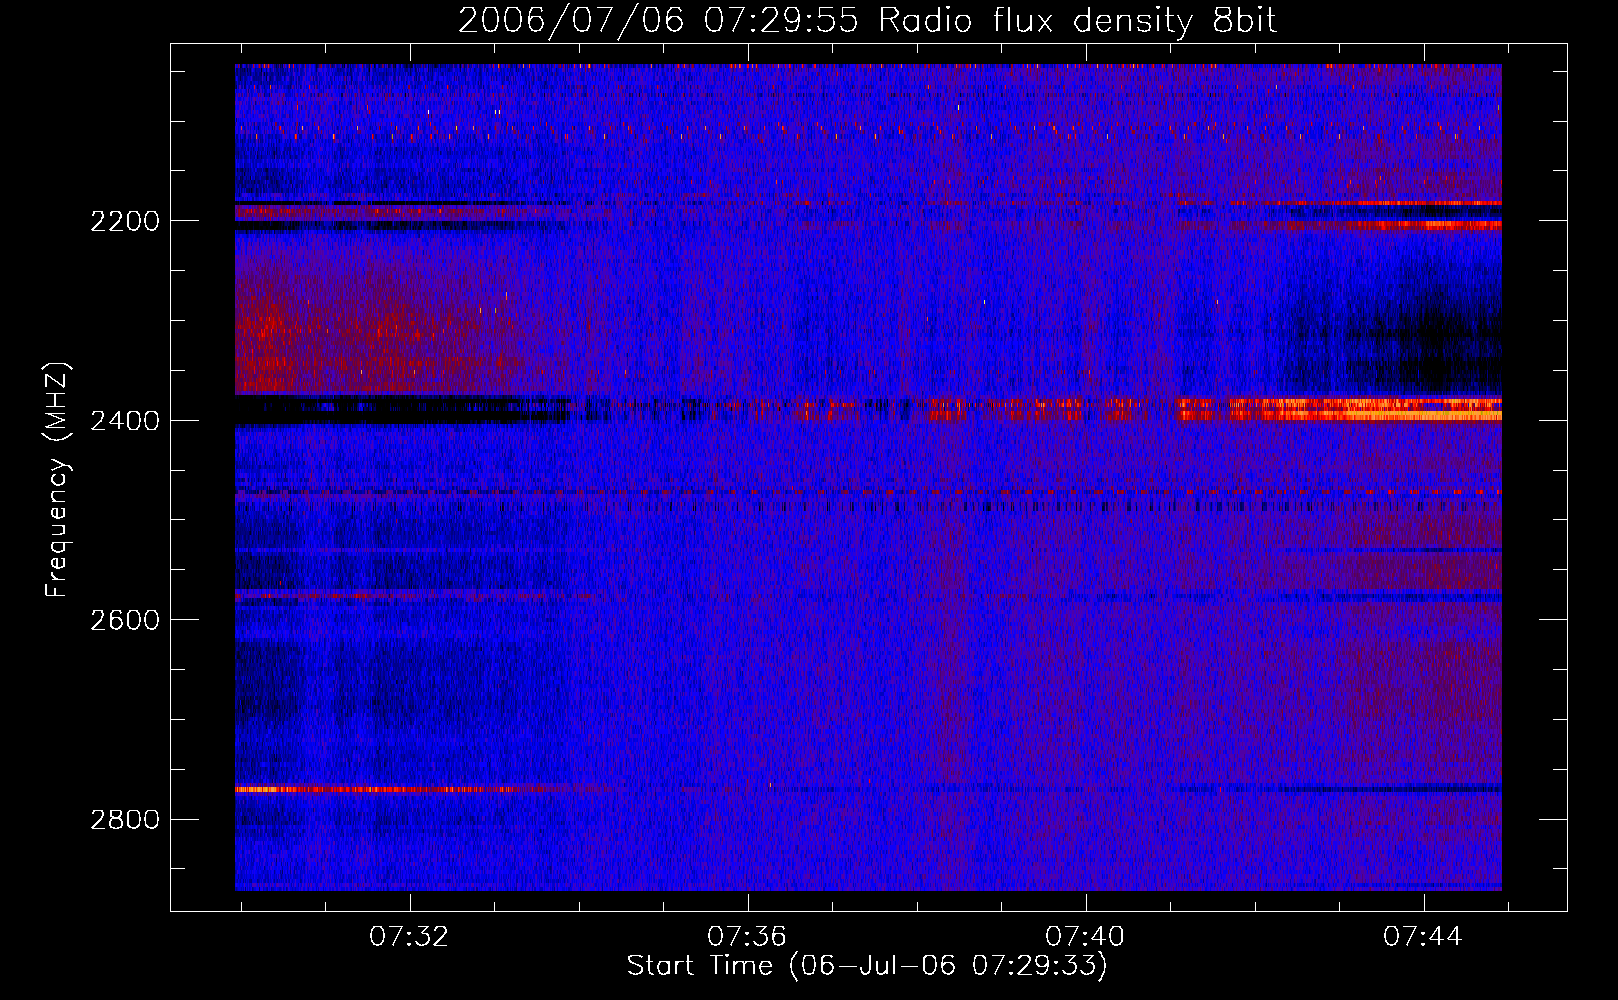
Task: Click the 07:40 time tick label
Action: pos(1085,937)
